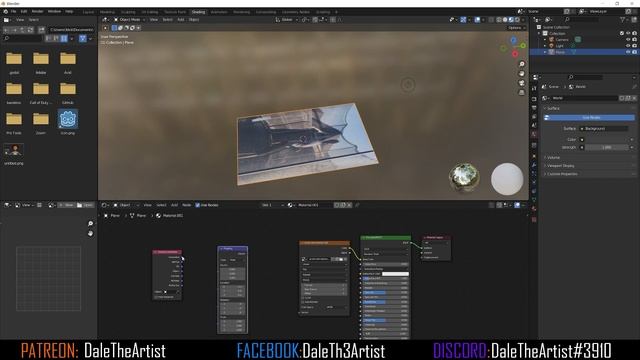Click the file browser back arrow

coord(6,30)
